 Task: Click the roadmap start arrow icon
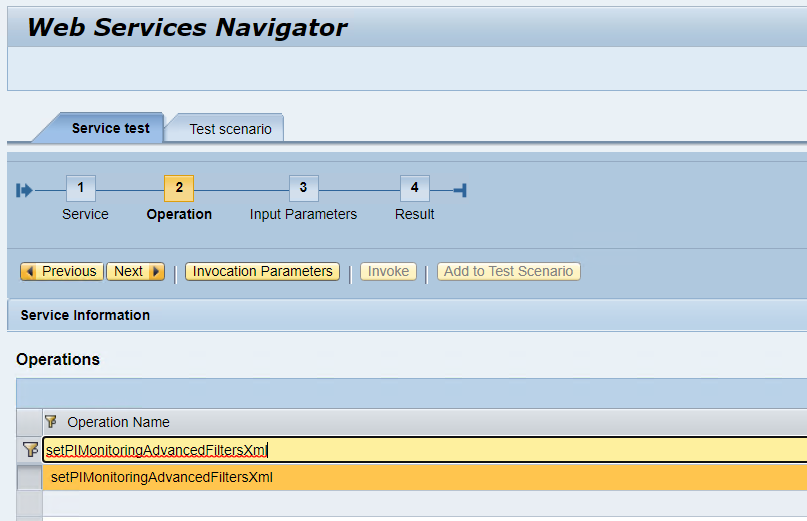point(25,190)
